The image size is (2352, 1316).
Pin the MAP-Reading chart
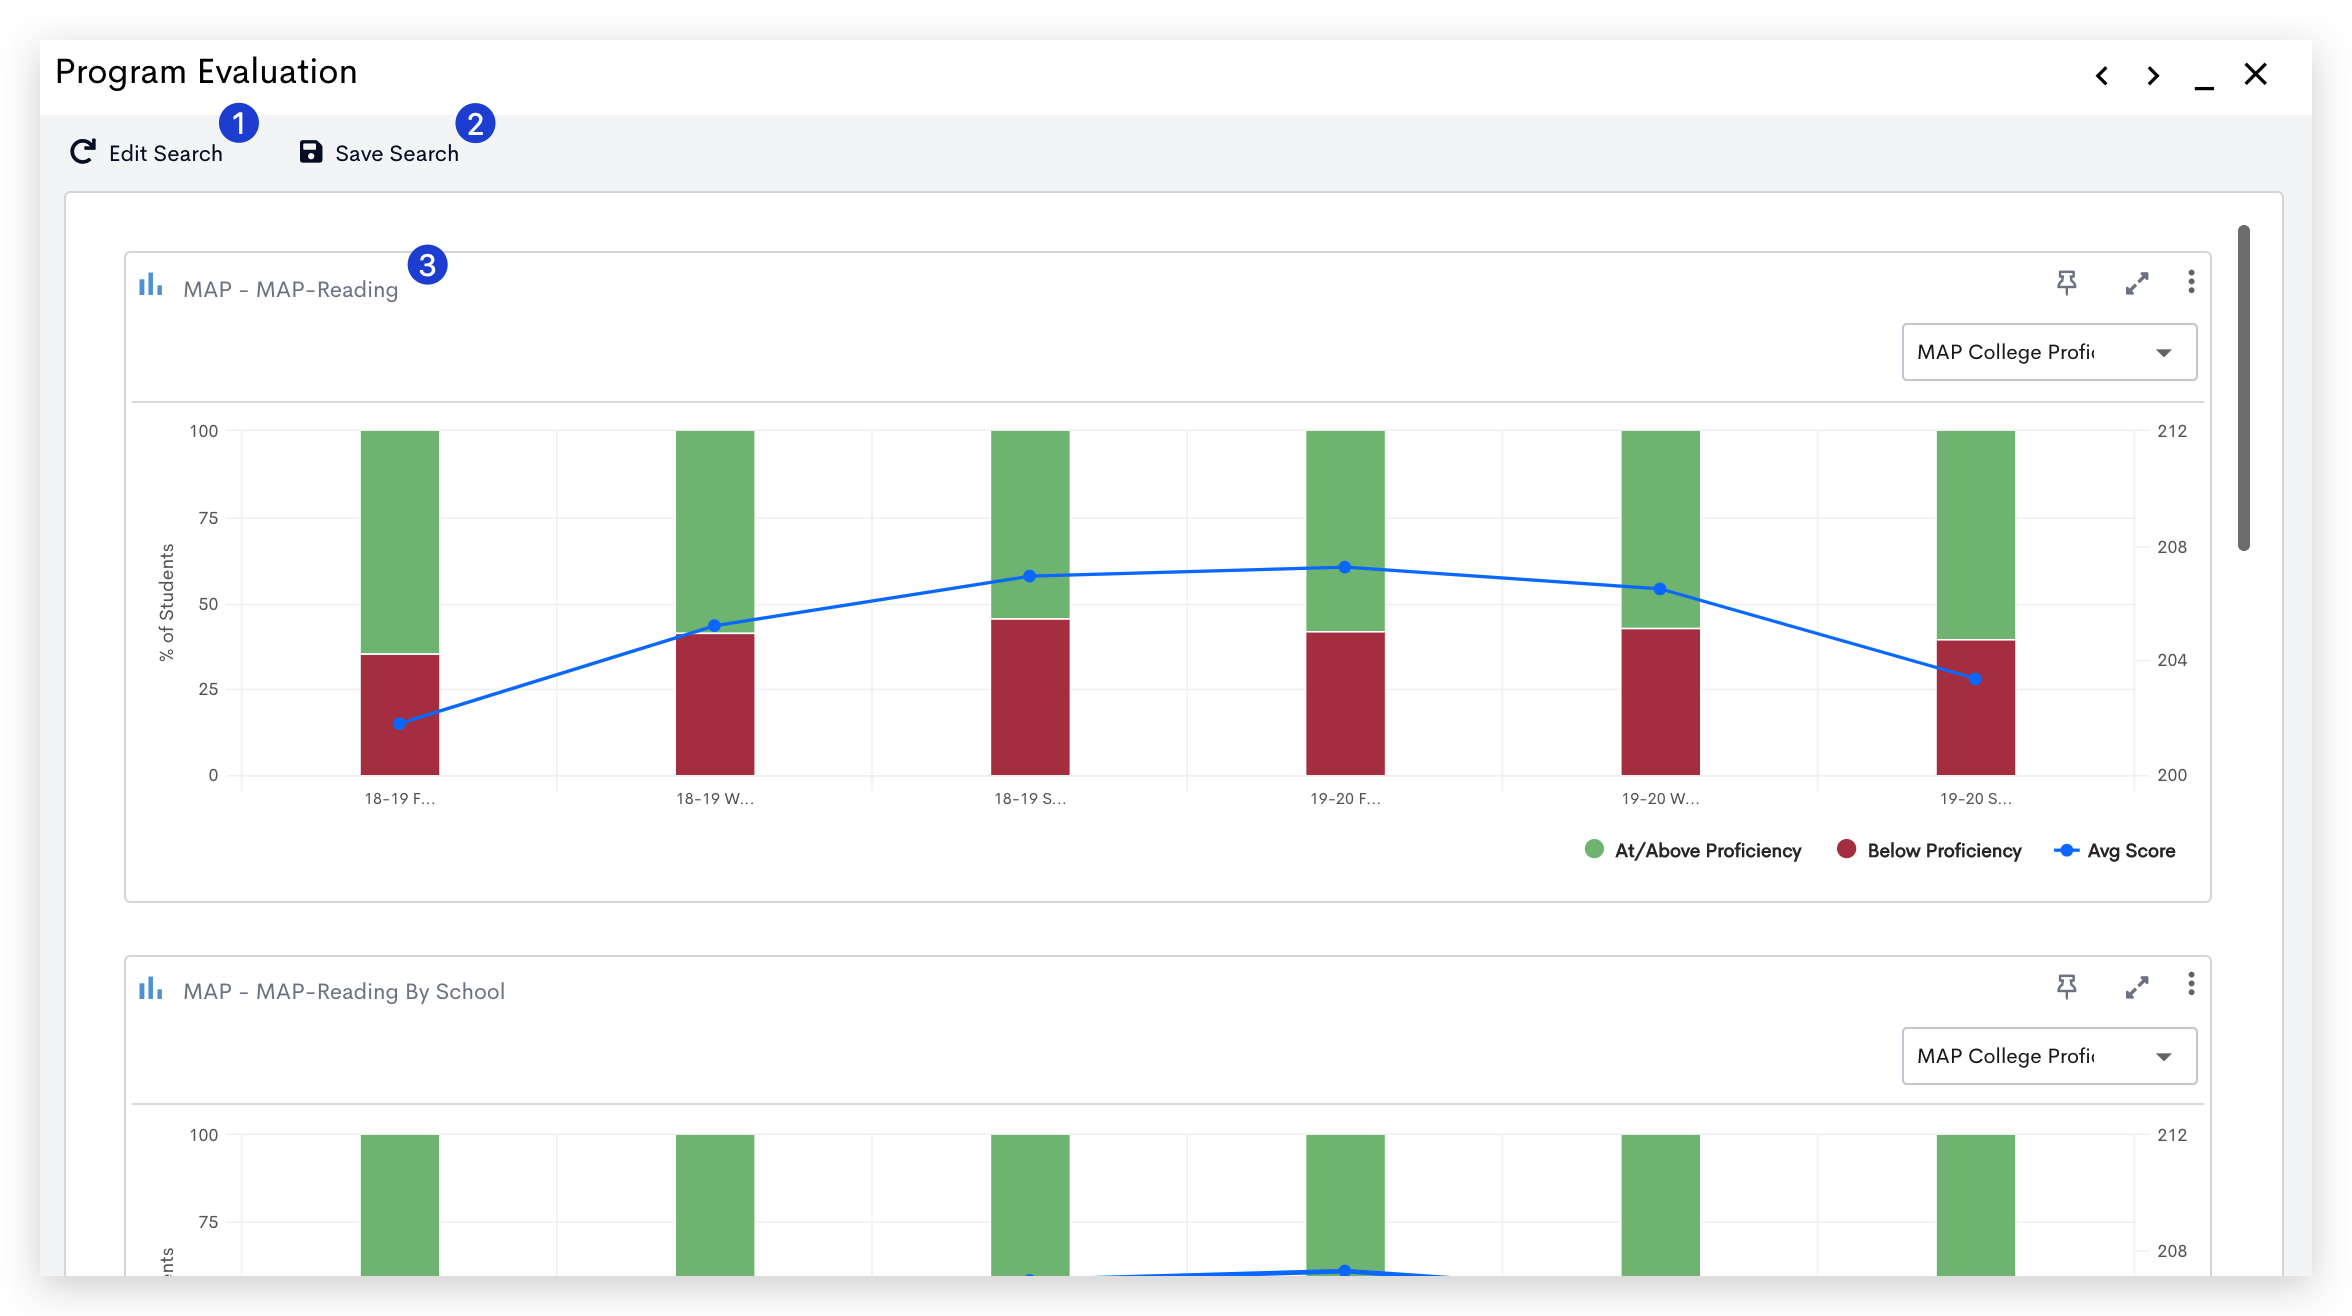tap(2066, 283)
